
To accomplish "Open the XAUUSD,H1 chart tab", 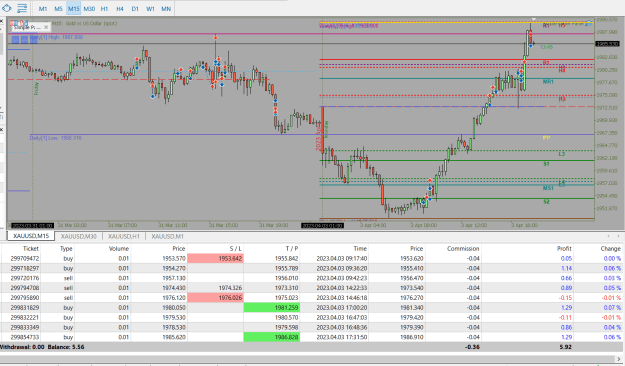I will coord(124,236).
